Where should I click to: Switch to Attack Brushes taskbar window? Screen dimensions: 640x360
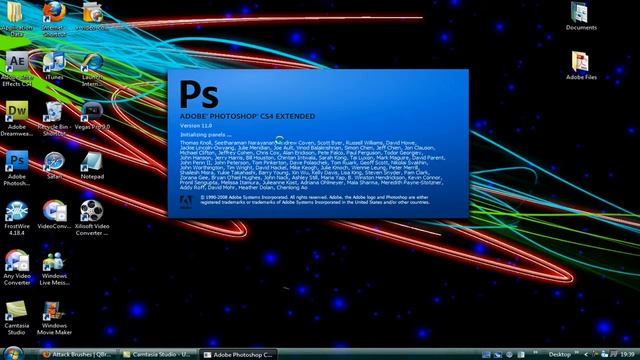coord(77,355)
